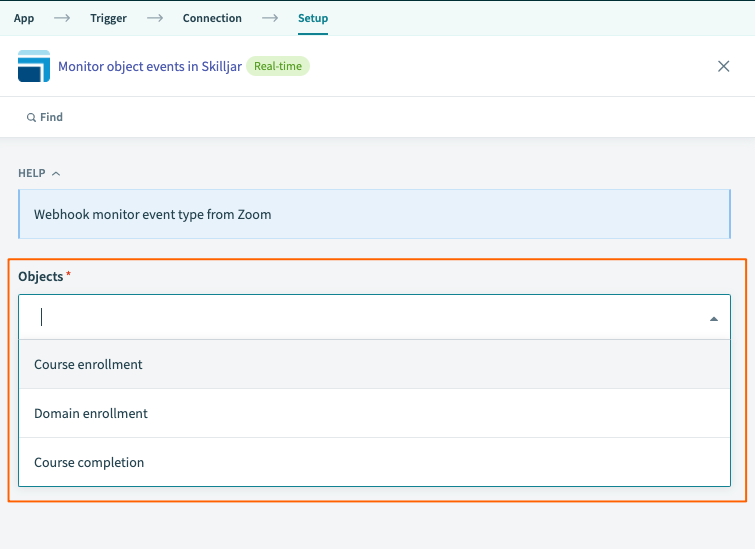Collapse the HELP section chevron

coord(56,174)
